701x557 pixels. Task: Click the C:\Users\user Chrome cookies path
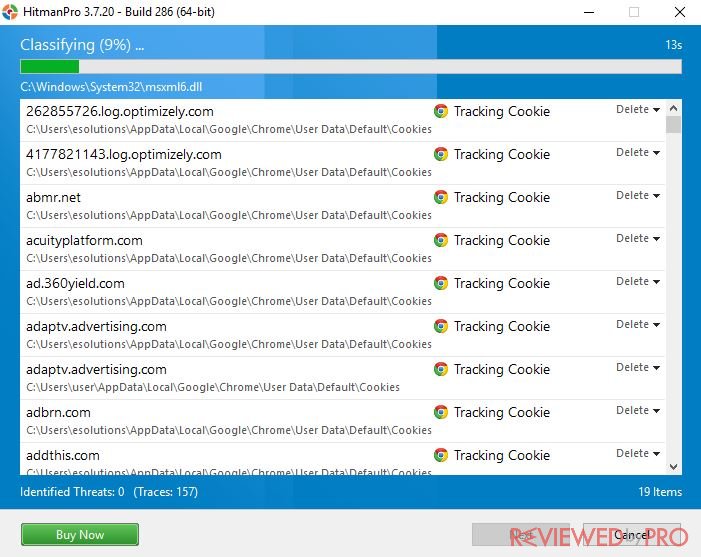(x=213, y=387)
